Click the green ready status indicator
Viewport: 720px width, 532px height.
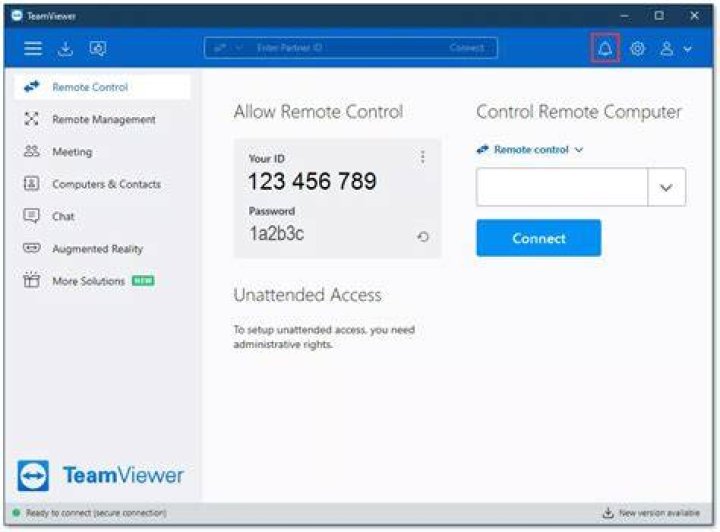click(17, 512)
